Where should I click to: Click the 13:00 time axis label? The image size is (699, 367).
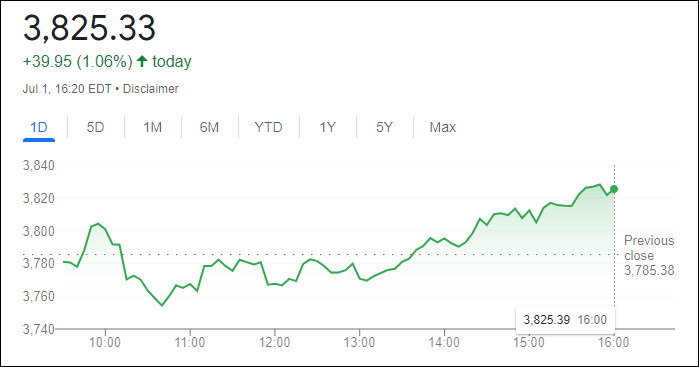(x=359, y=342)
